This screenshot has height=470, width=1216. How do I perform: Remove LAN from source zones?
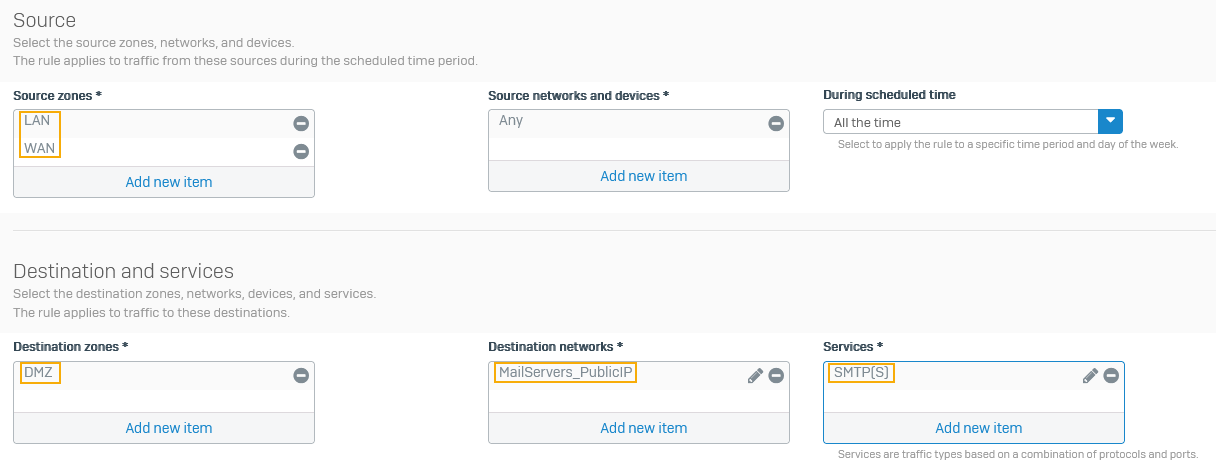301,123
